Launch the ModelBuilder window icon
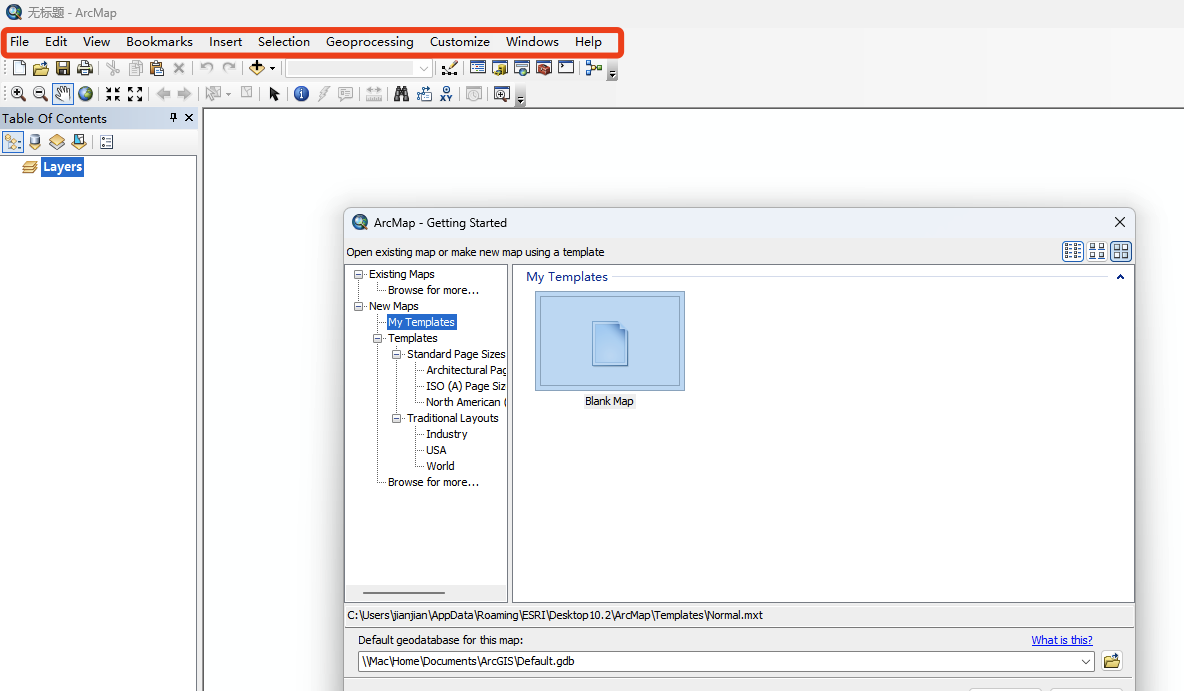The height and width of the screenshot is (691, 1184). (x=594, y=68)
